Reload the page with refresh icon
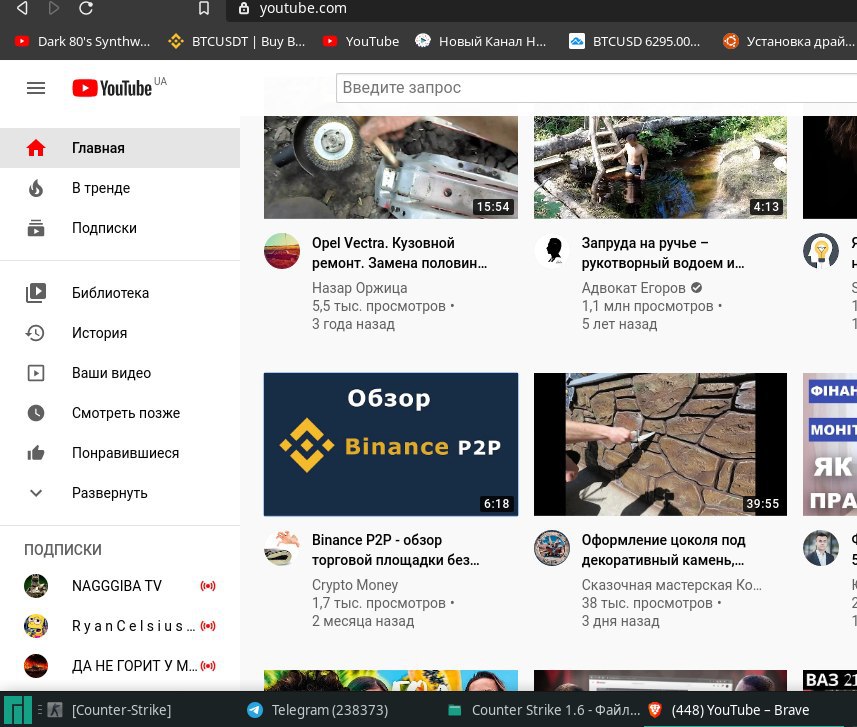 coord(86,8)
